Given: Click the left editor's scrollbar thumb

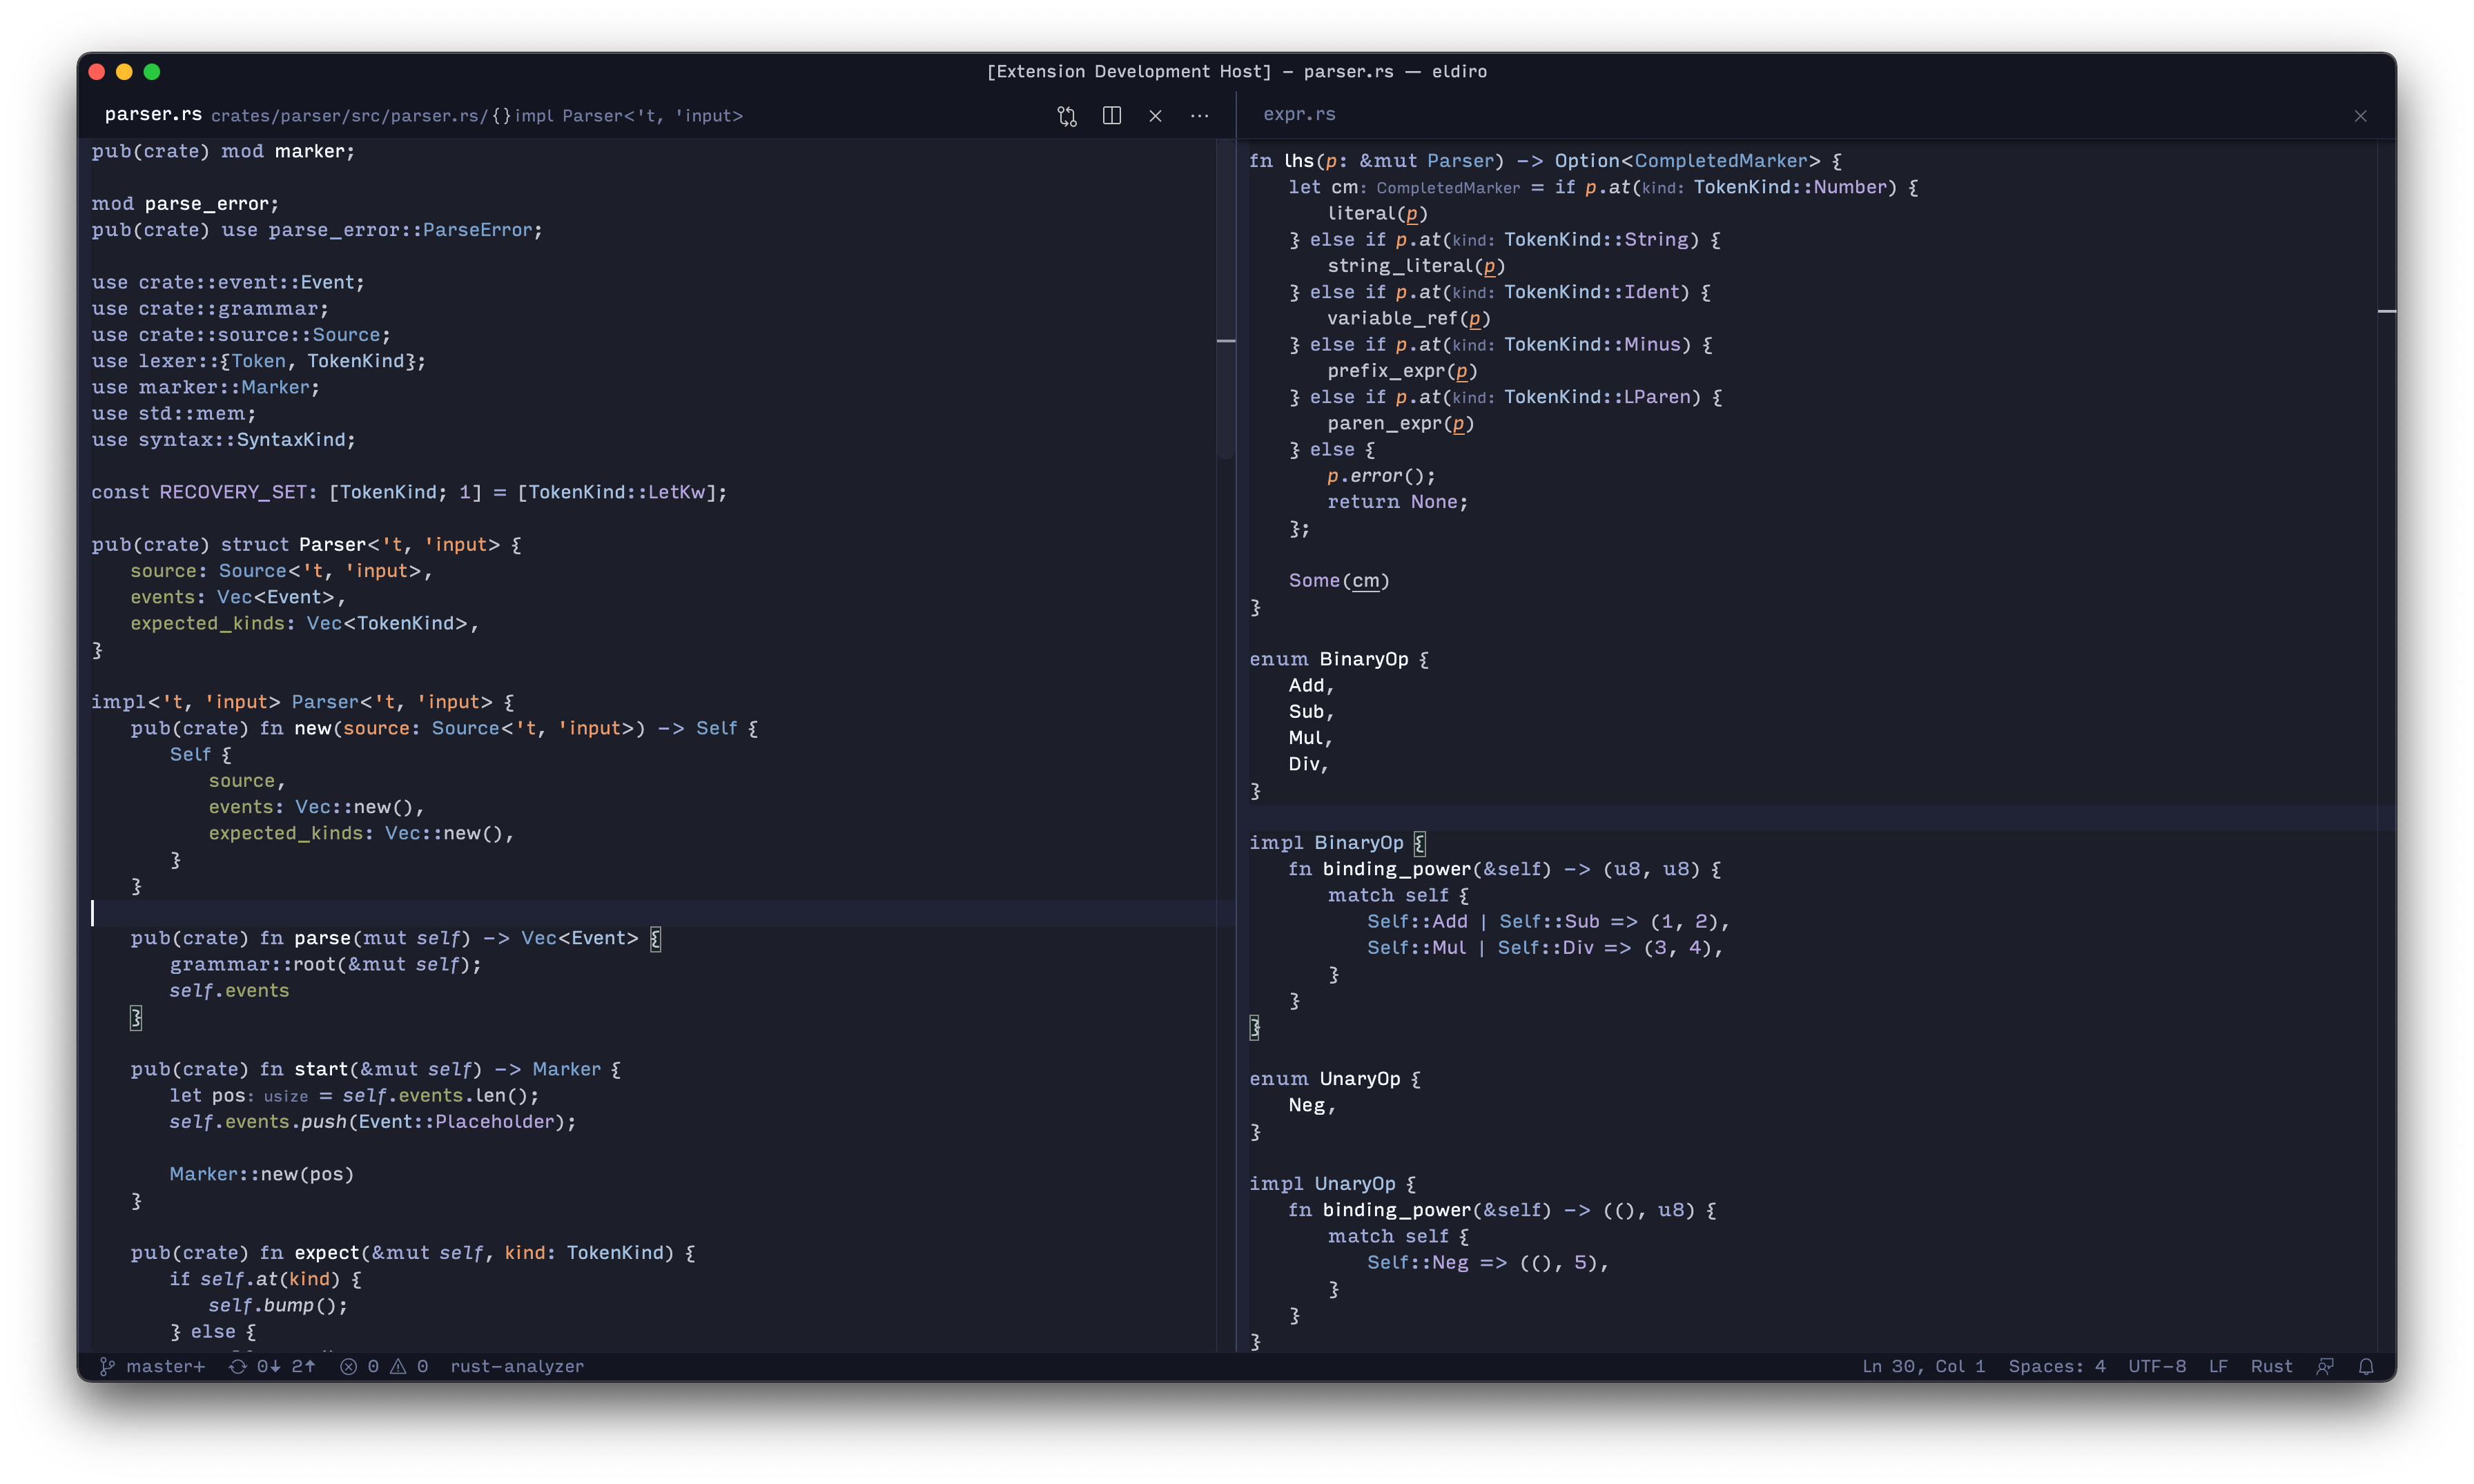Looking at the screenshot, I should (1225, 300).
